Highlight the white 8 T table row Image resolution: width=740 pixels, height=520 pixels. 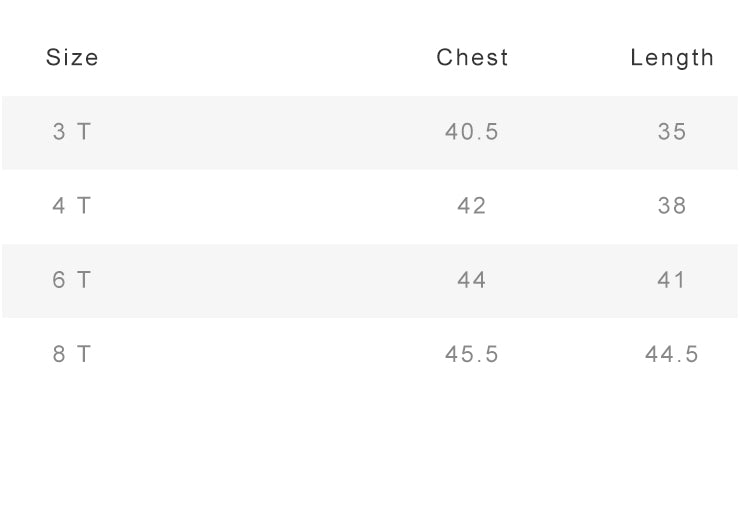(x=260, y=354)
